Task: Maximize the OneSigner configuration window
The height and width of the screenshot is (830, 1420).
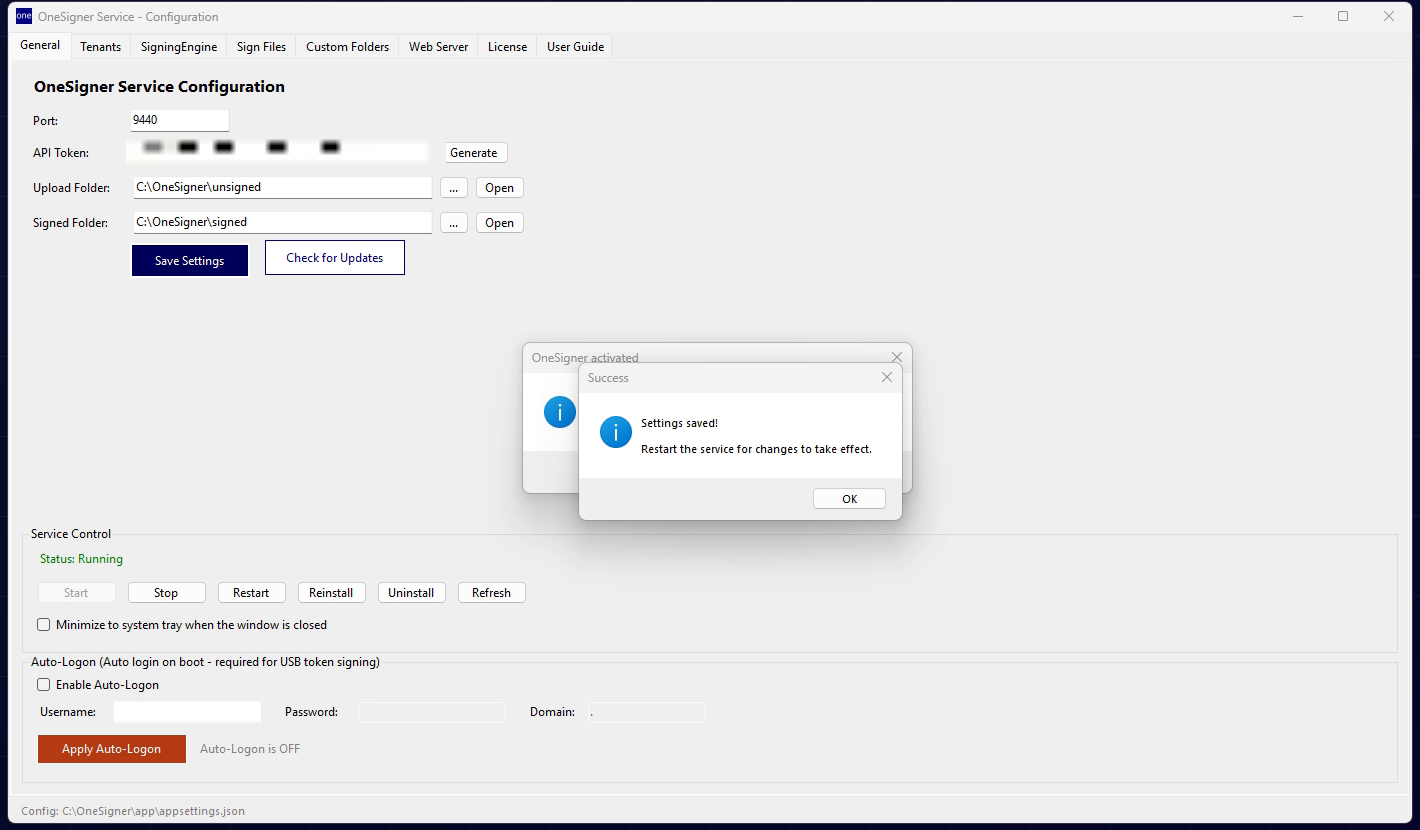Action: (x=1343, y=16)
